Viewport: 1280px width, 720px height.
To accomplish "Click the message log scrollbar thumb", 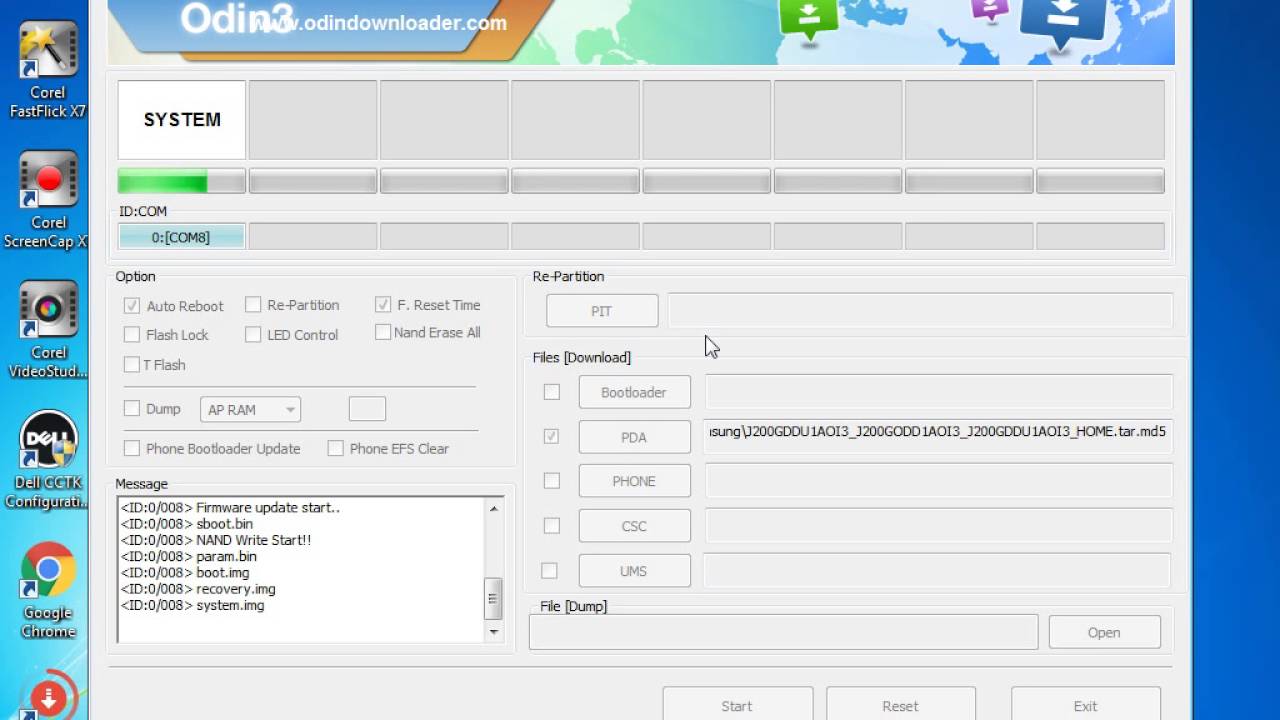I will 493,599.
